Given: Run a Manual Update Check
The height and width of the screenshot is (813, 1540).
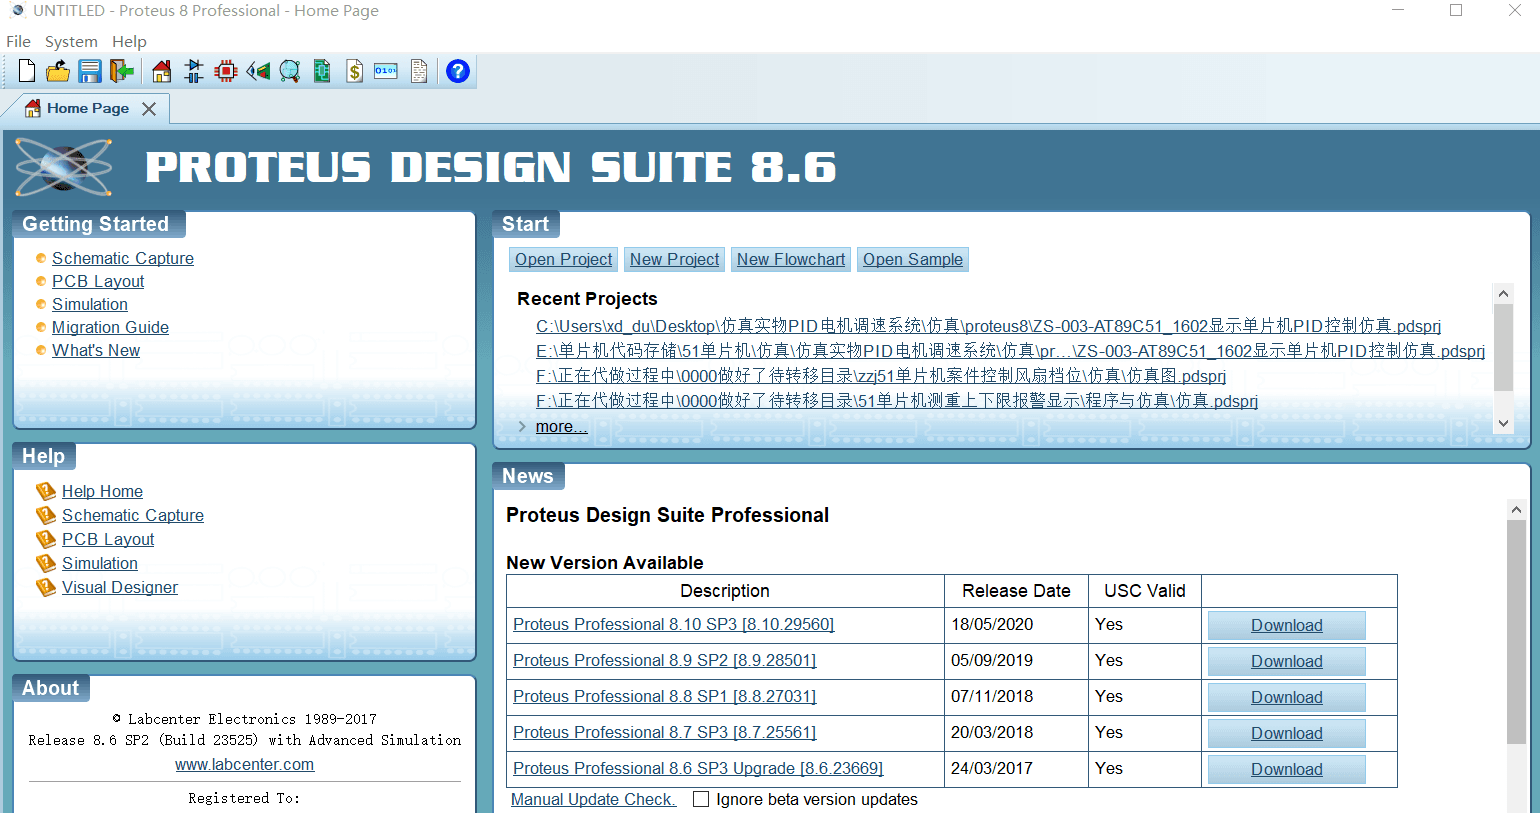Looking at the screenshot, I should click(x=592, y=799).
